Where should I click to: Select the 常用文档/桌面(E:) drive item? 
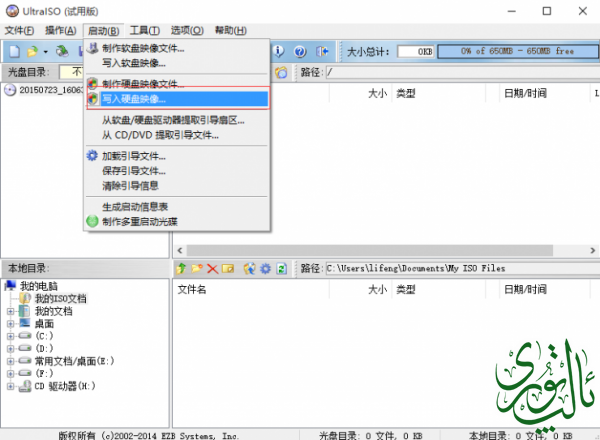(x=74, y=361)
